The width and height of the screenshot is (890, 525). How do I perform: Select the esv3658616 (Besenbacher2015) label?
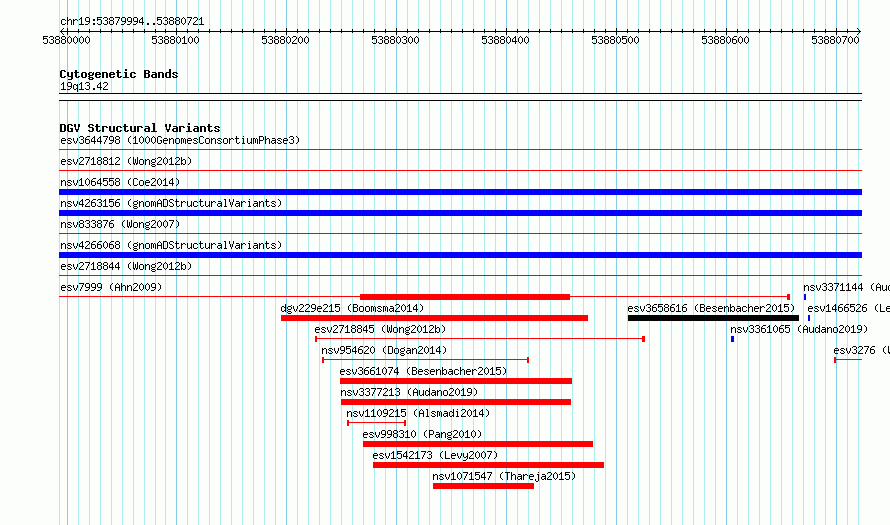tap(711, 308)
